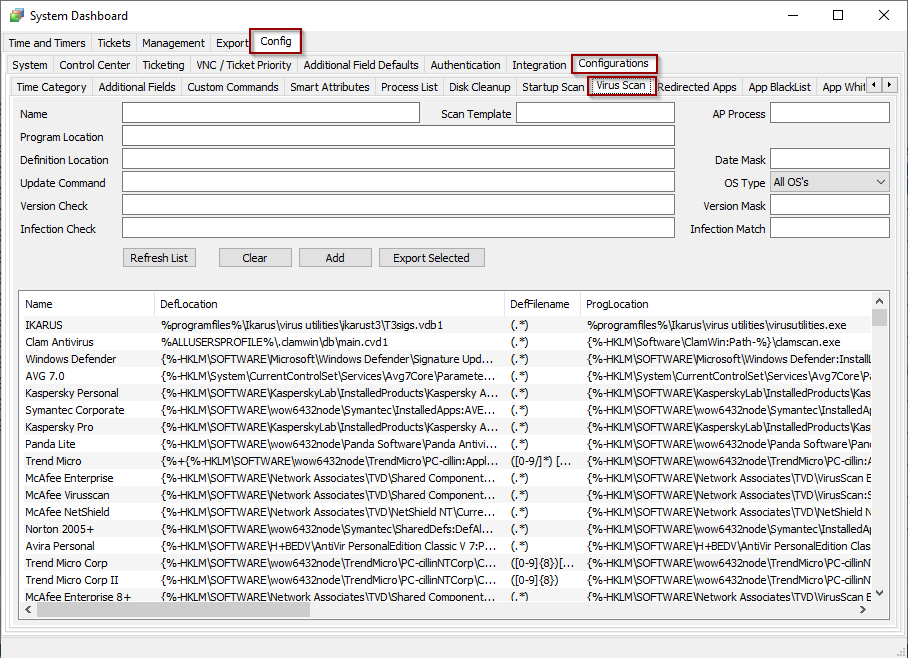Focus the Name input field
Image resolution: width=908 pixels, height=658 pixels.
coord(270,113)
